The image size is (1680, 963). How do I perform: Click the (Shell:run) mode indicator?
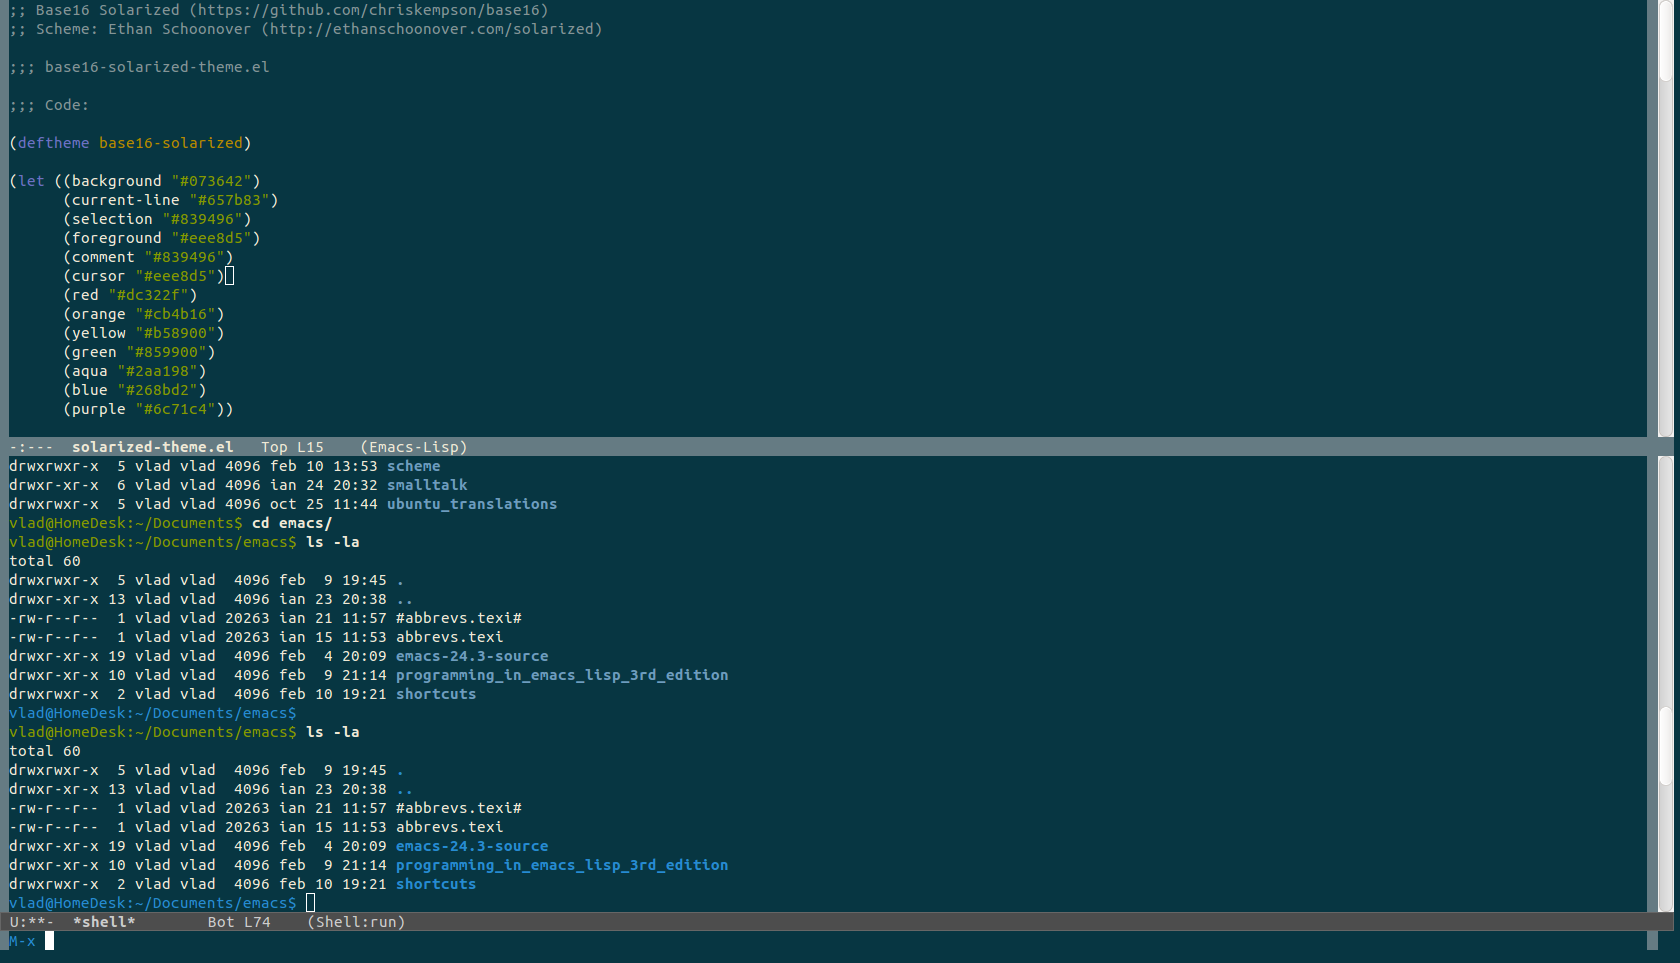tap(356, 922)
